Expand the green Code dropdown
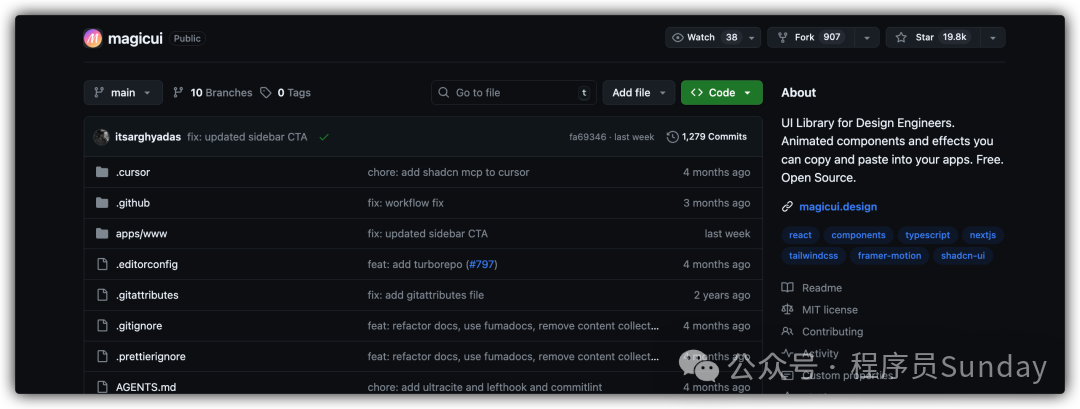Screen dimensions: 1080x409 point(721,93)
